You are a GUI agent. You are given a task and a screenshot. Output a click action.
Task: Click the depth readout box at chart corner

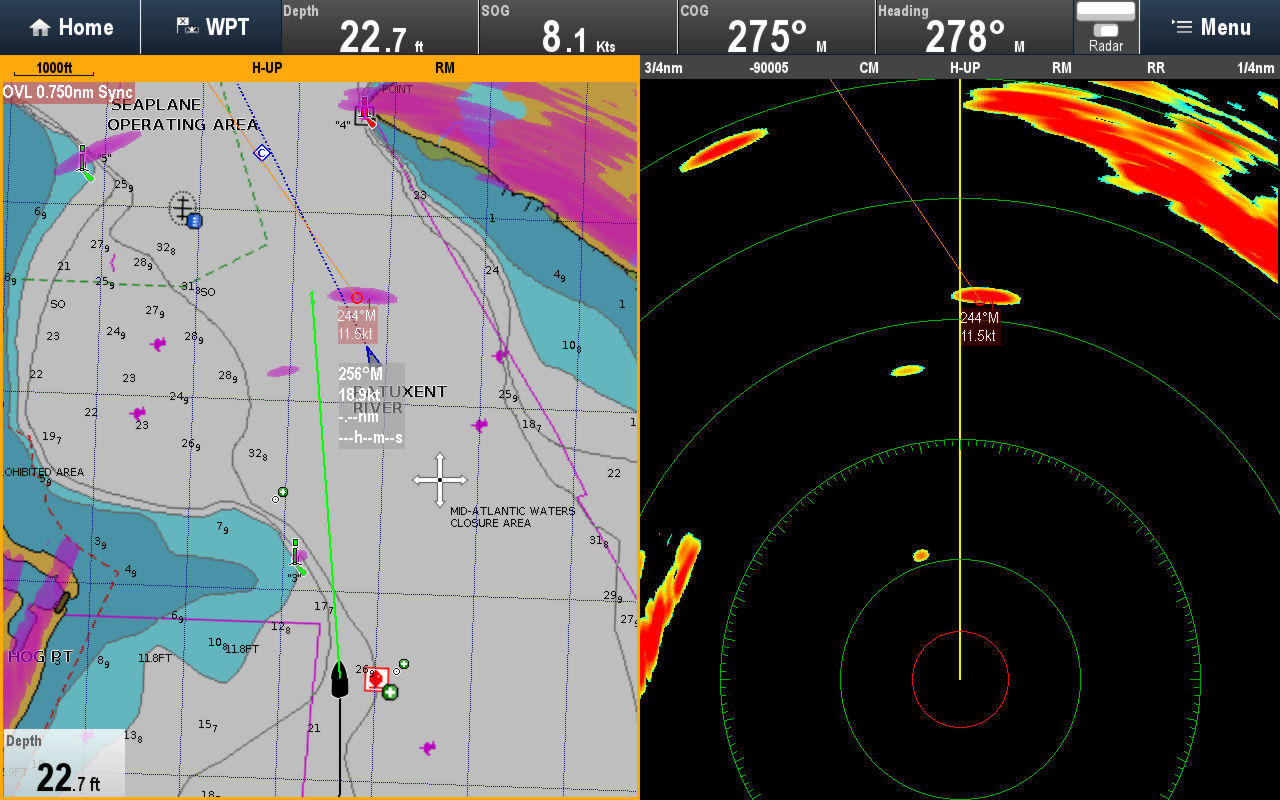pyautogui.click(x=64, y=763)
